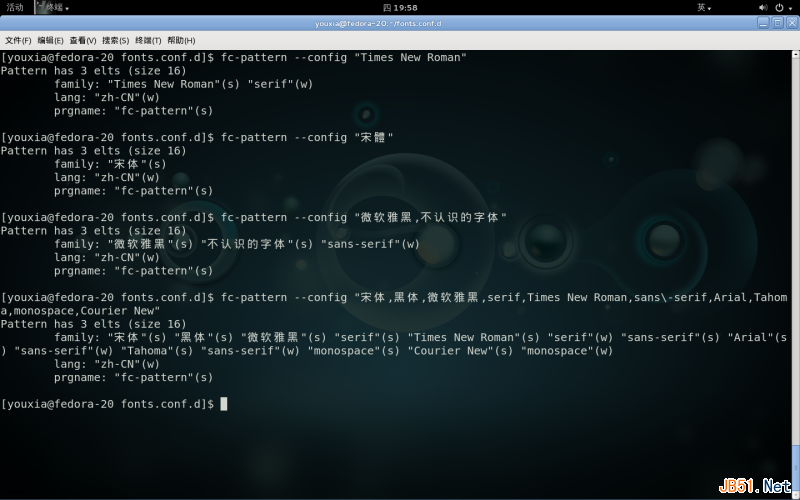Open the 搜索(S) menu

point(115,40)
